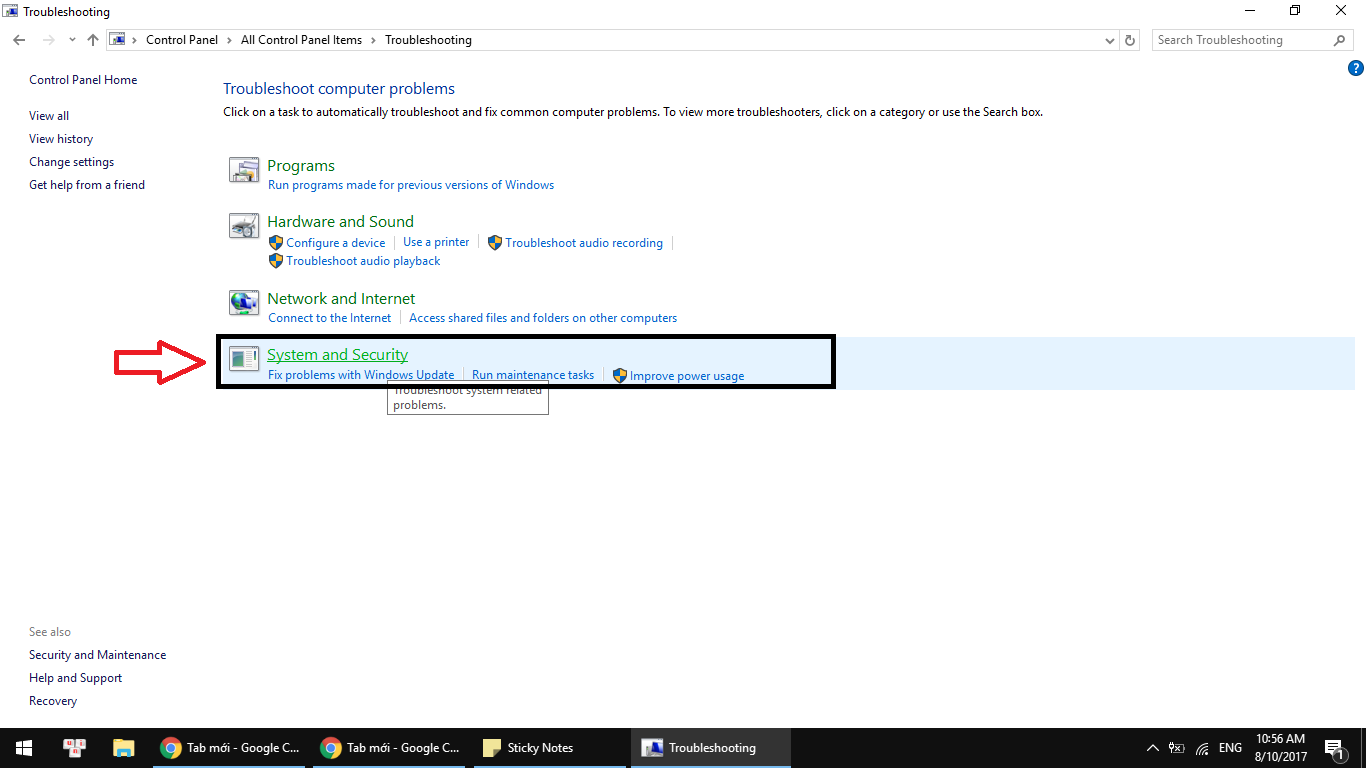This screenshot has height=768, width=1366.
Task: Open Fix problems with Windows Update
Action: (x=361, y=375)
